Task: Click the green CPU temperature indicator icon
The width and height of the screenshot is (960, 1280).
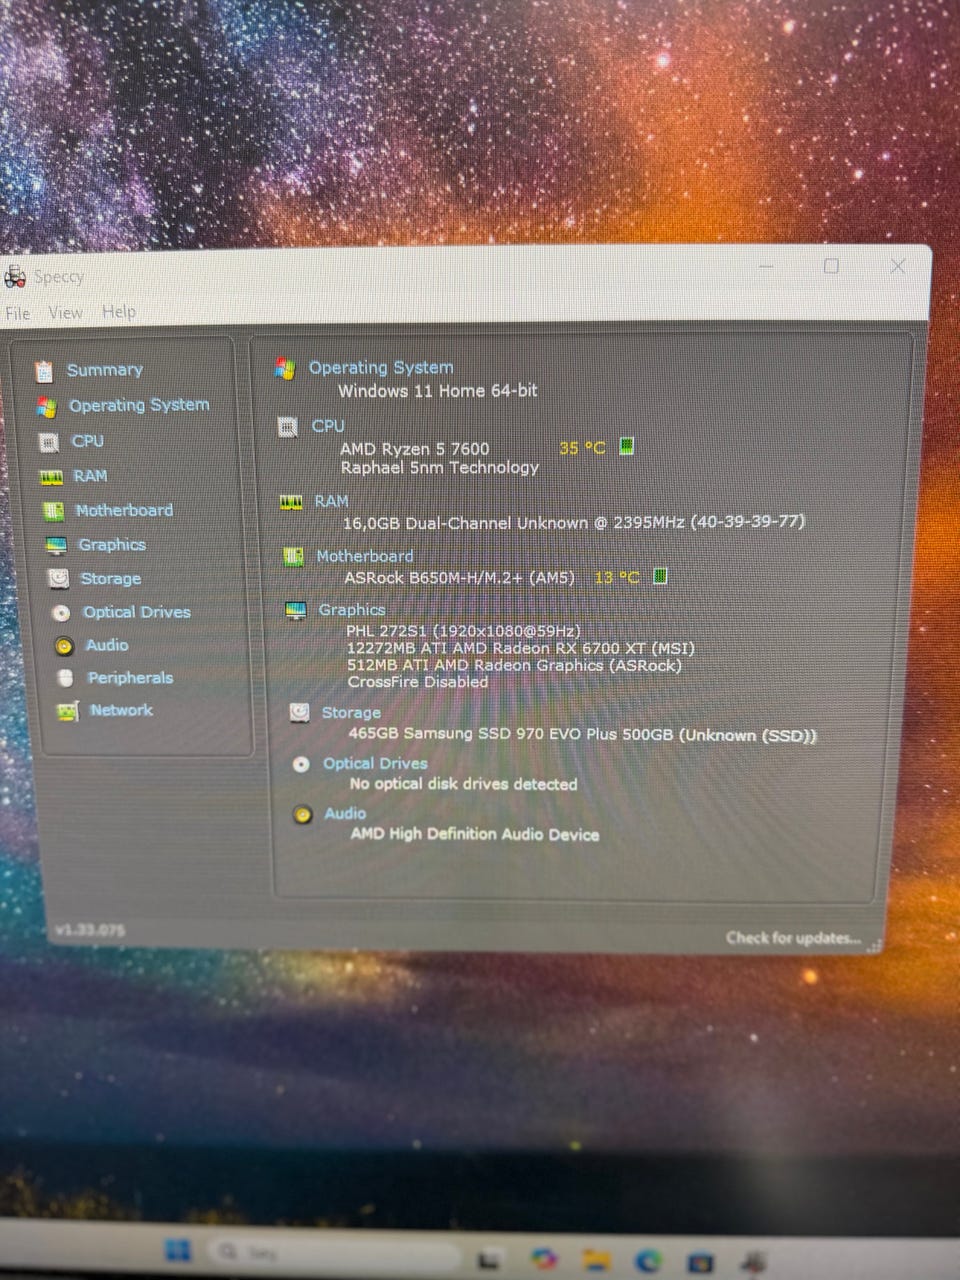Action: point(627,446)
